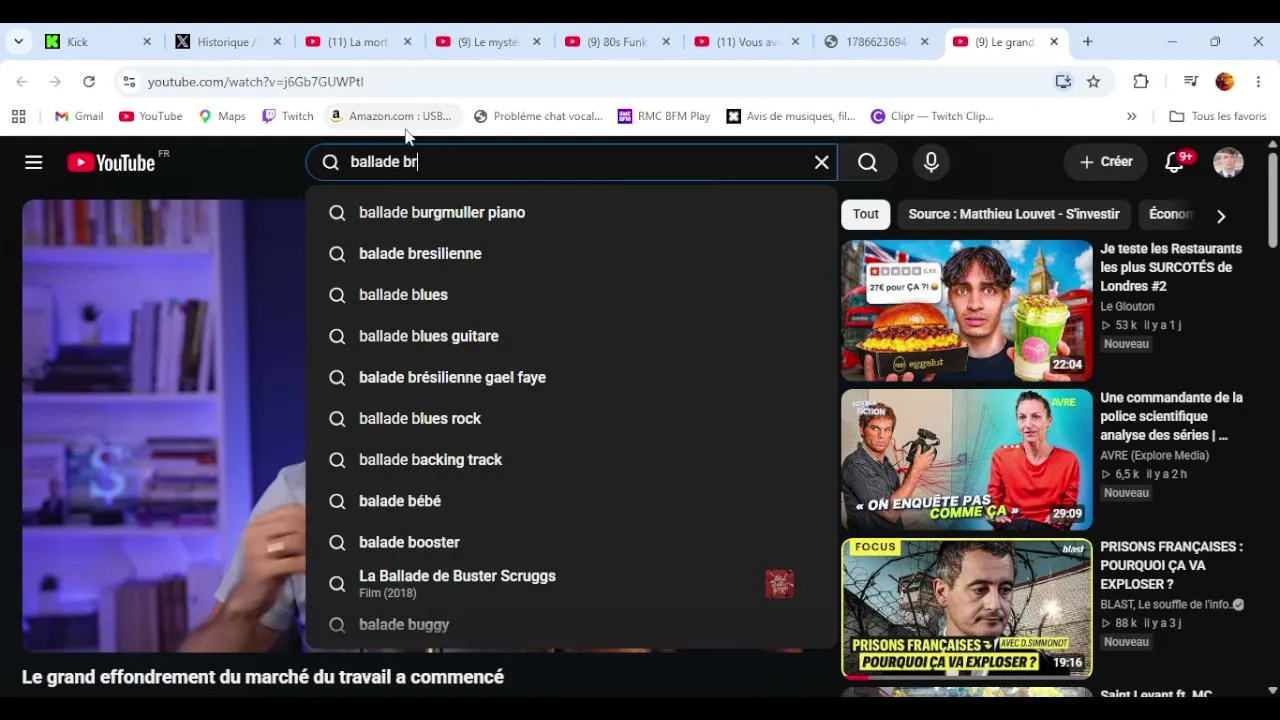Go forward with the browser arrow
The width and height of the screenshot is (1280, 720).
[x=55, y=82]
